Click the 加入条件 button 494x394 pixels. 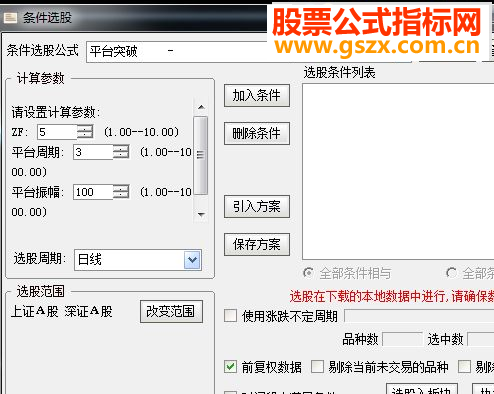coord(257,96)
